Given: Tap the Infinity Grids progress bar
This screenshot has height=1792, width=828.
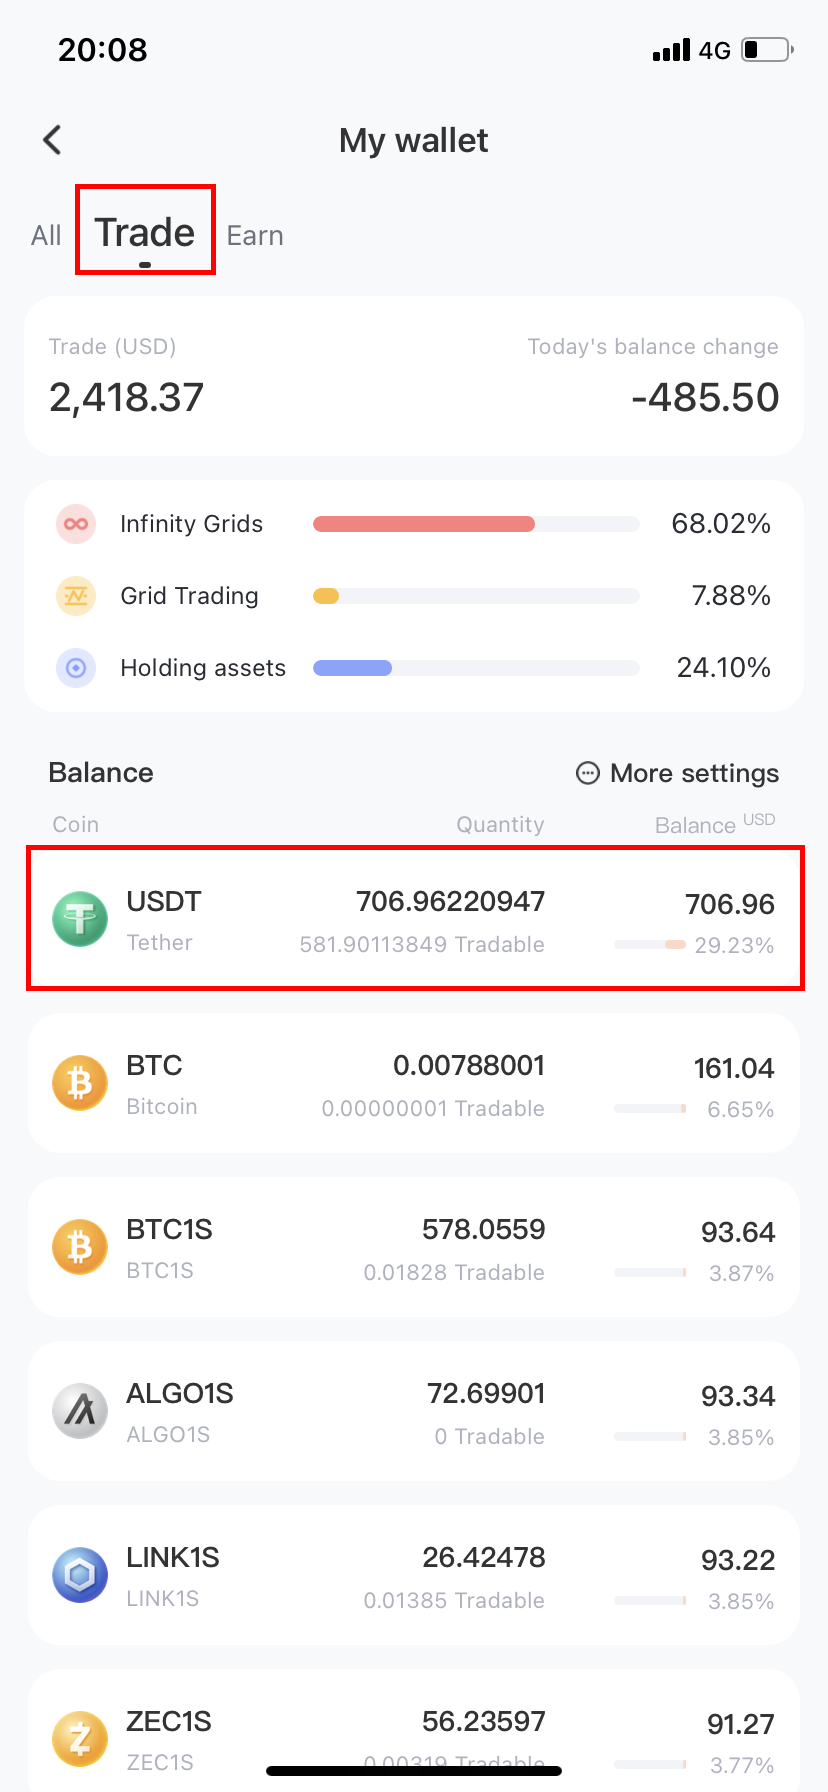Looking at the screenshot, I should pos(476,524).
